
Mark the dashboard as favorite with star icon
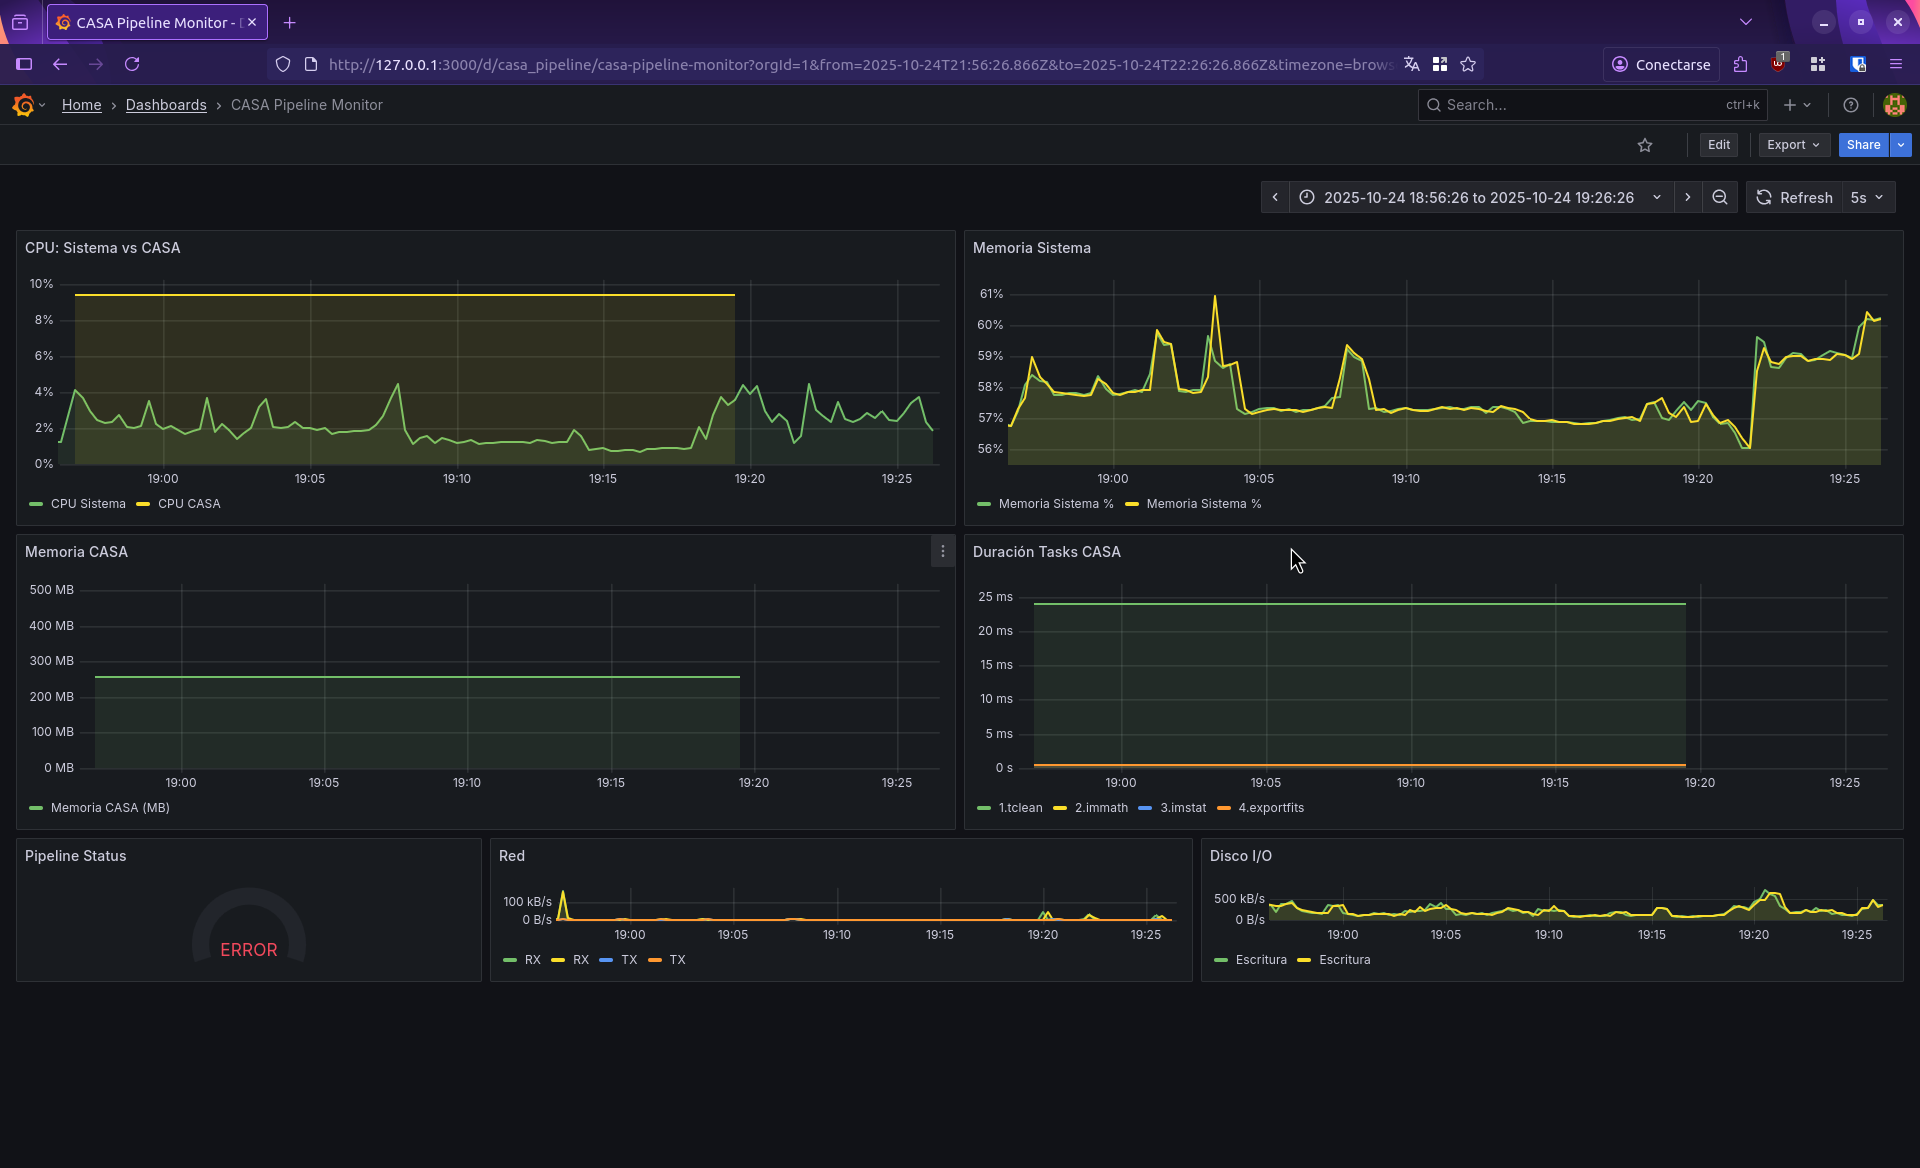click(1645, 144)
